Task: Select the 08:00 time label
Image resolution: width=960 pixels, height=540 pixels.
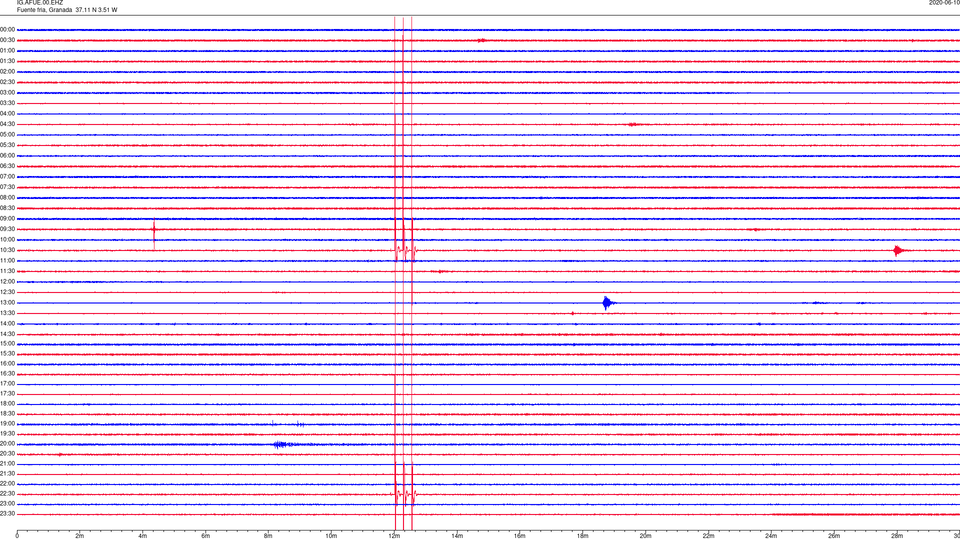Action: (x=8, y=198)
